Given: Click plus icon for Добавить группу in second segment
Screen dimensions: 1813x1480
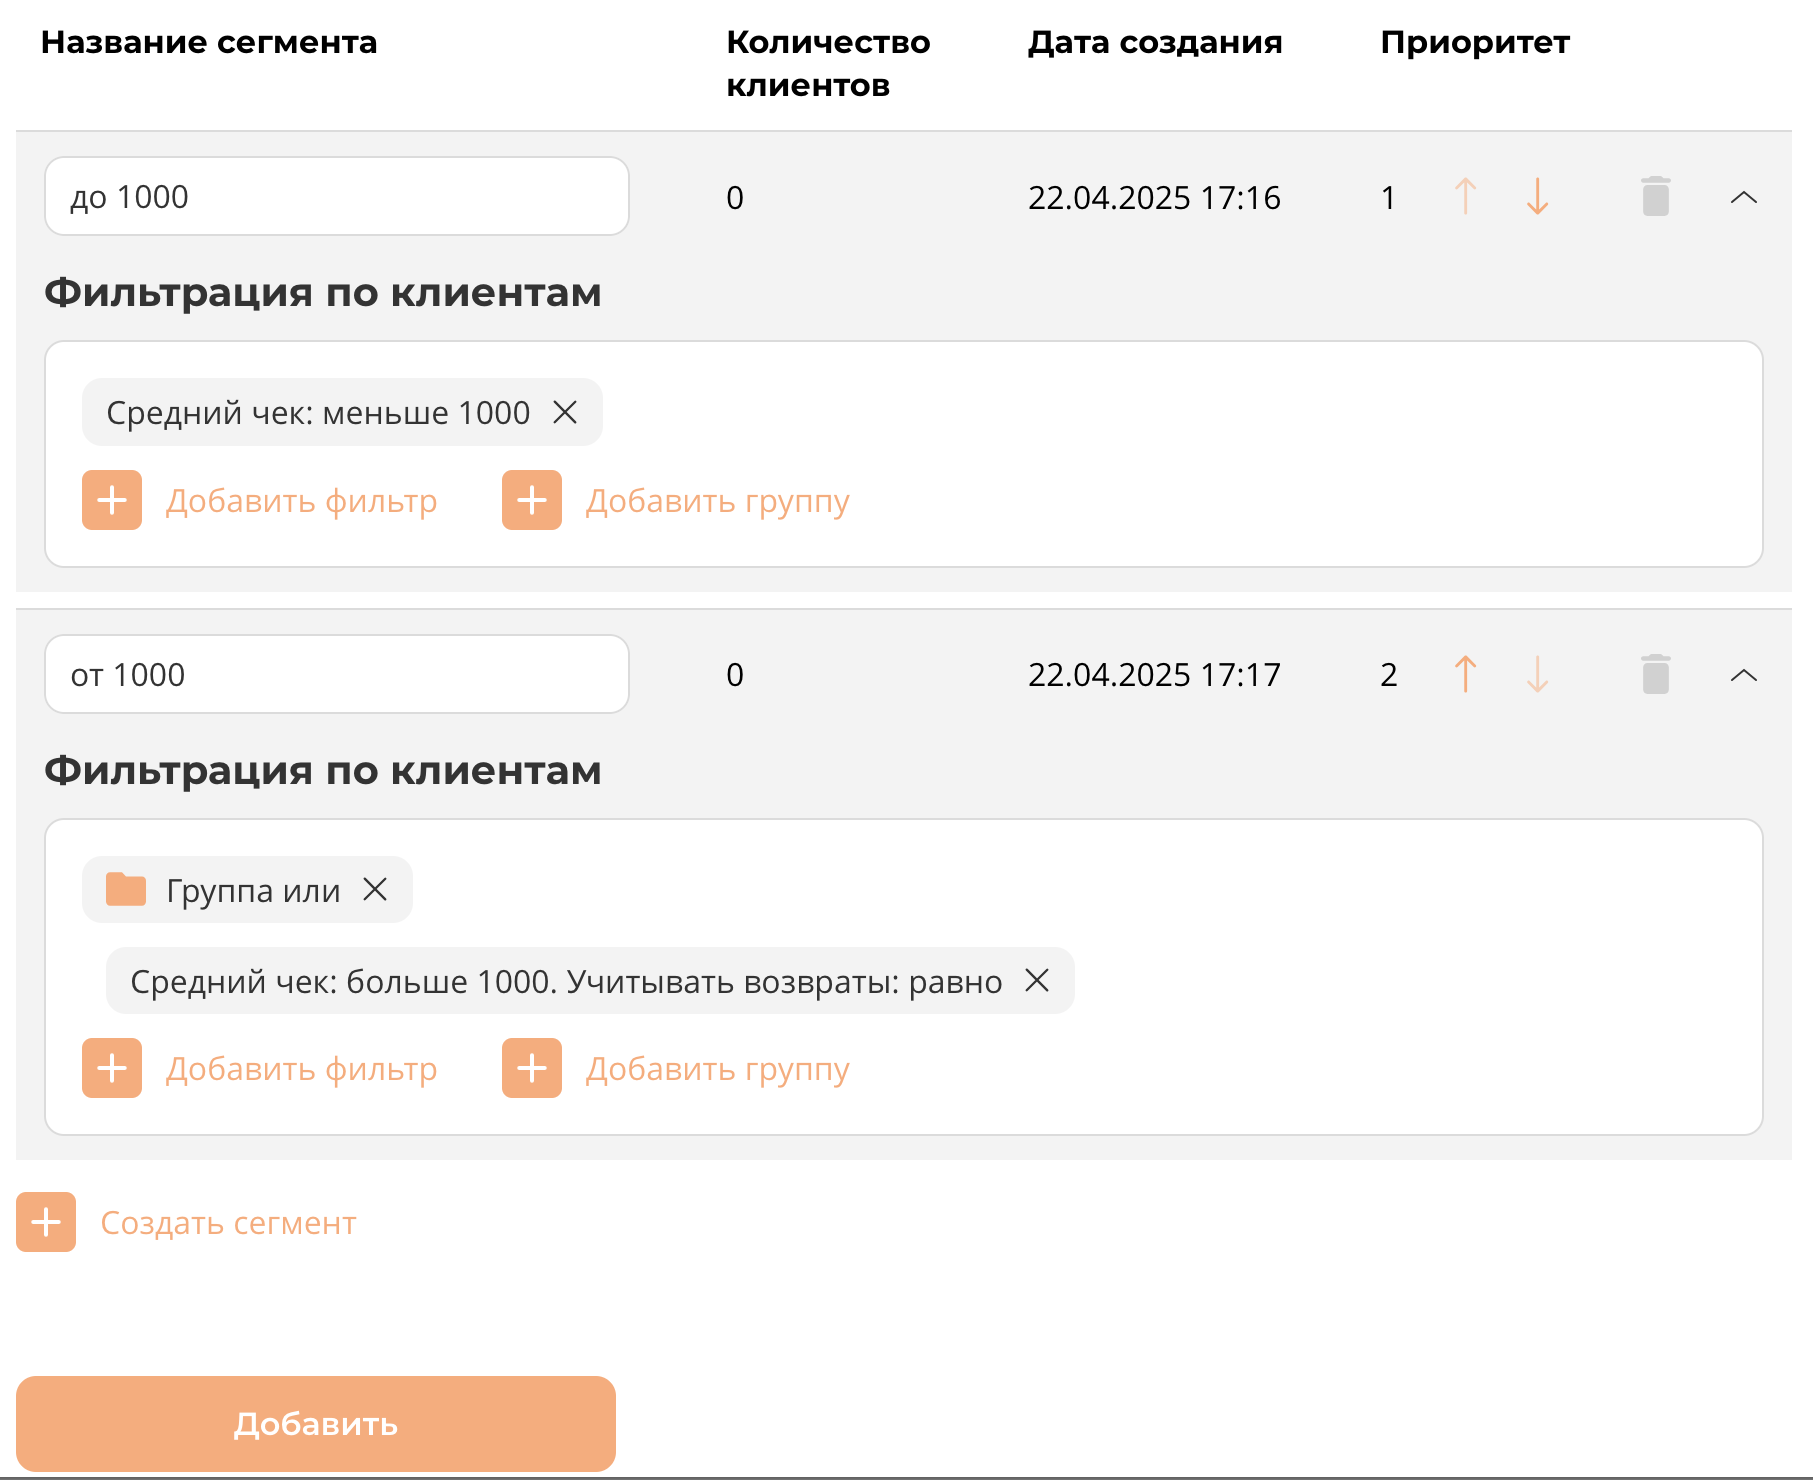Looking at the screenshot, I should [532, 1068].
